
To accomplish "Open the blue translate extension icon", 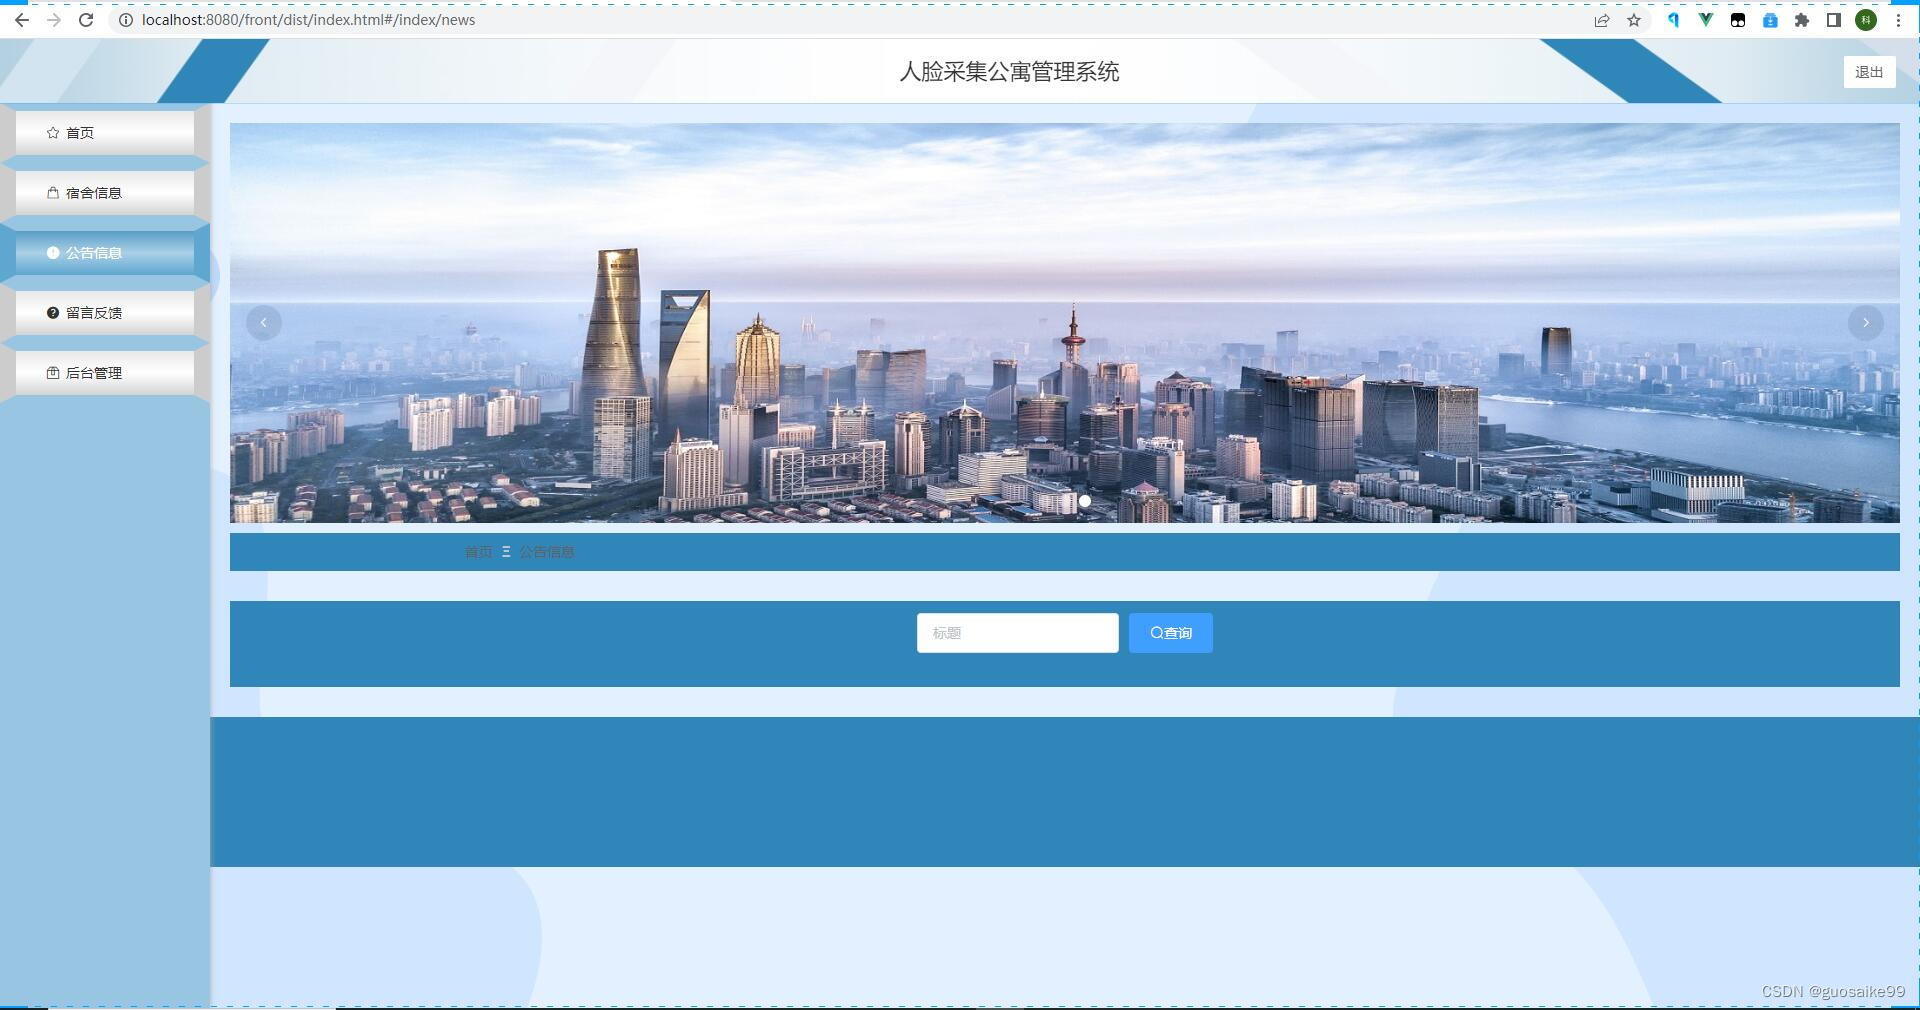I will click(1770, 20).
